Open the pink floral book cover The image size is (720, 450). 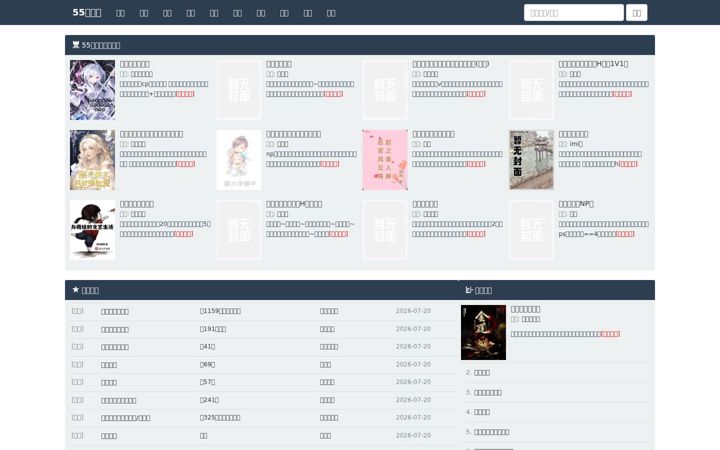pos(385,160)
